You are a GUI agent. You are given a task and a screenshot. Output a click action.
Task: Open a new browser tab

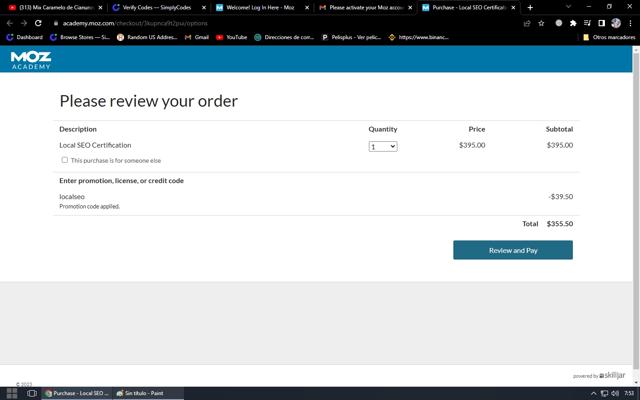[530, 7]
